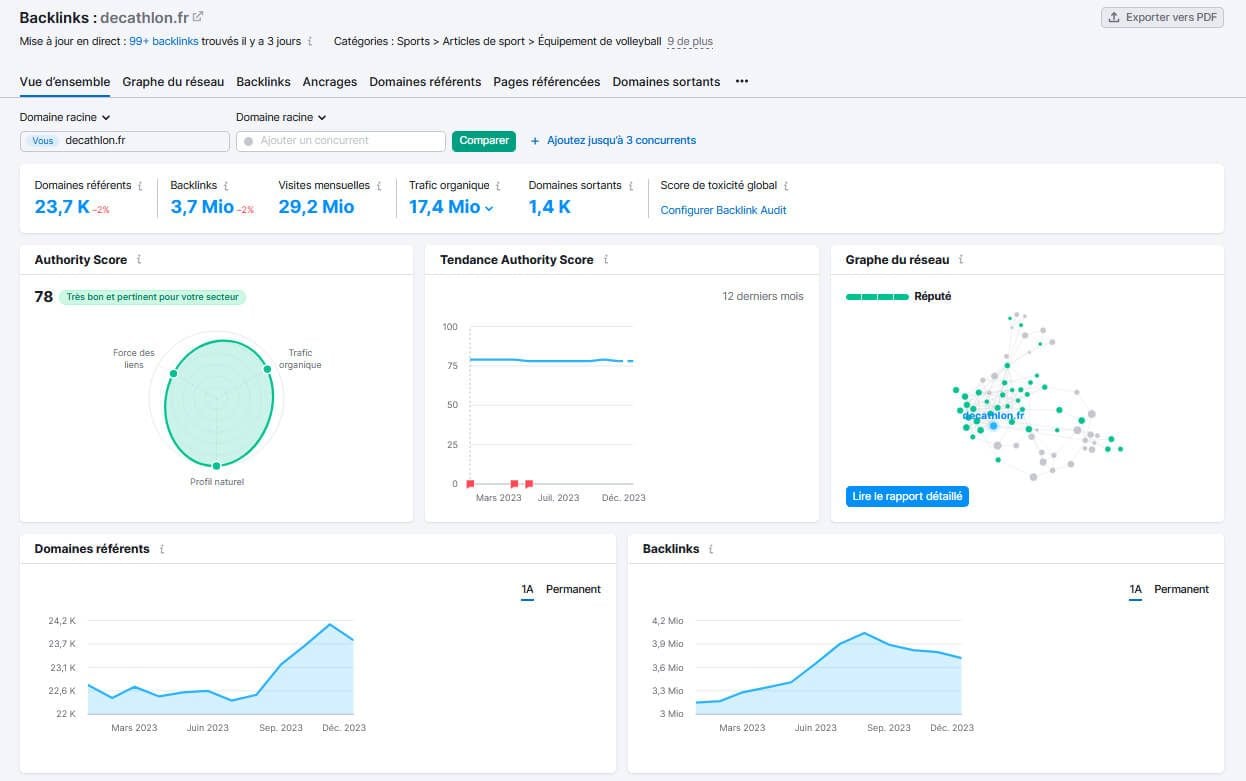1246x781 pixels.
Task: Click Authority Score value 78
Action: coord(44,297)
